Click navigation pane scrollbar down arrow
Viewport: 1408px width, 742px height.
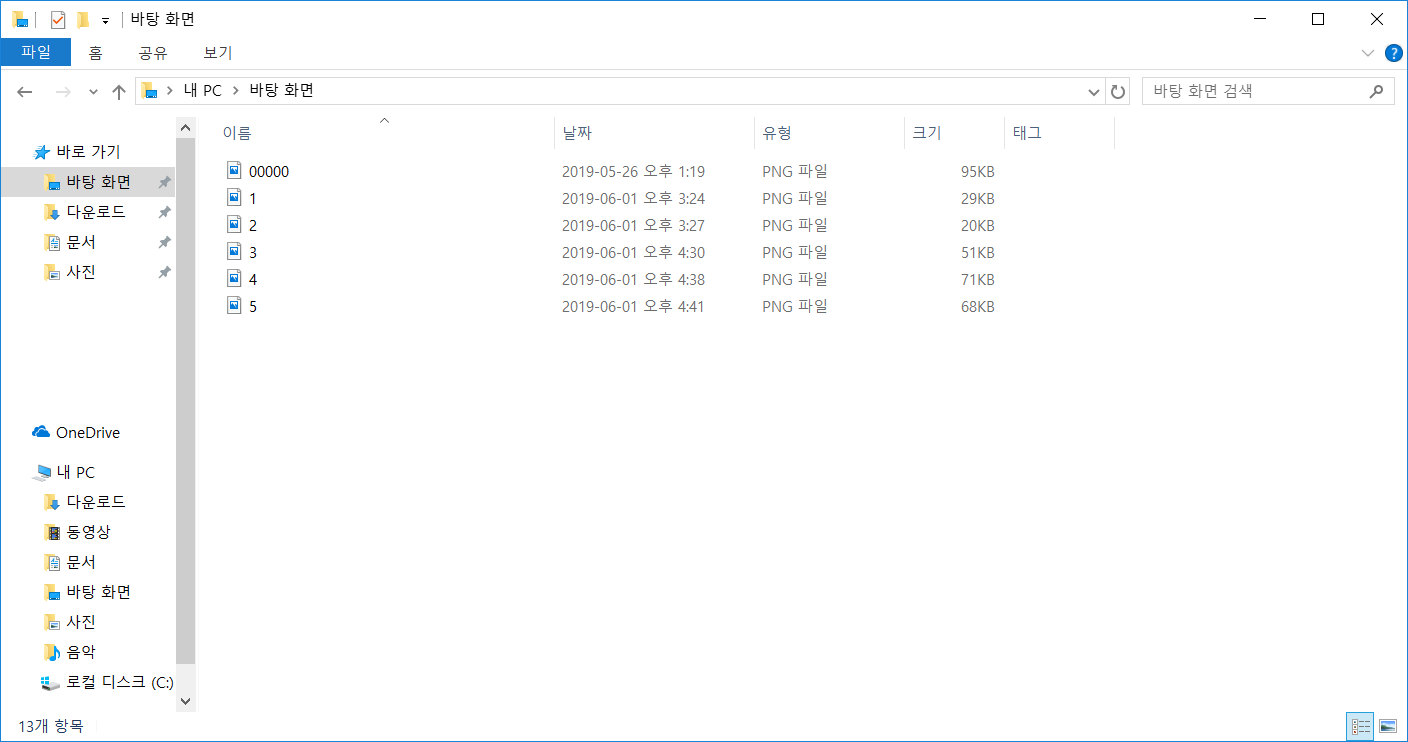[x=185, y=702]
